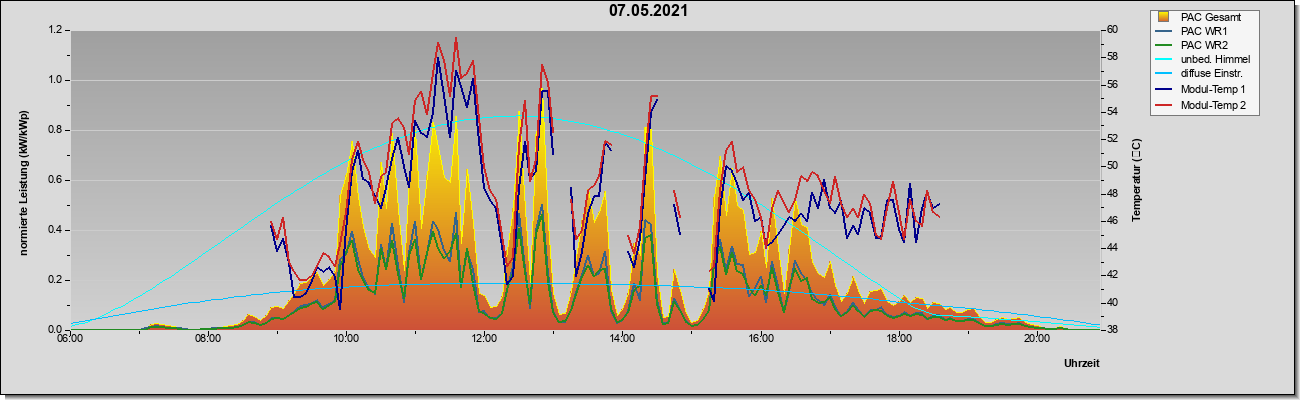Viewport: 1300px width, 400px height.
Task: Click the 16:00 time axis tick
Action: [x=761, y=338]
